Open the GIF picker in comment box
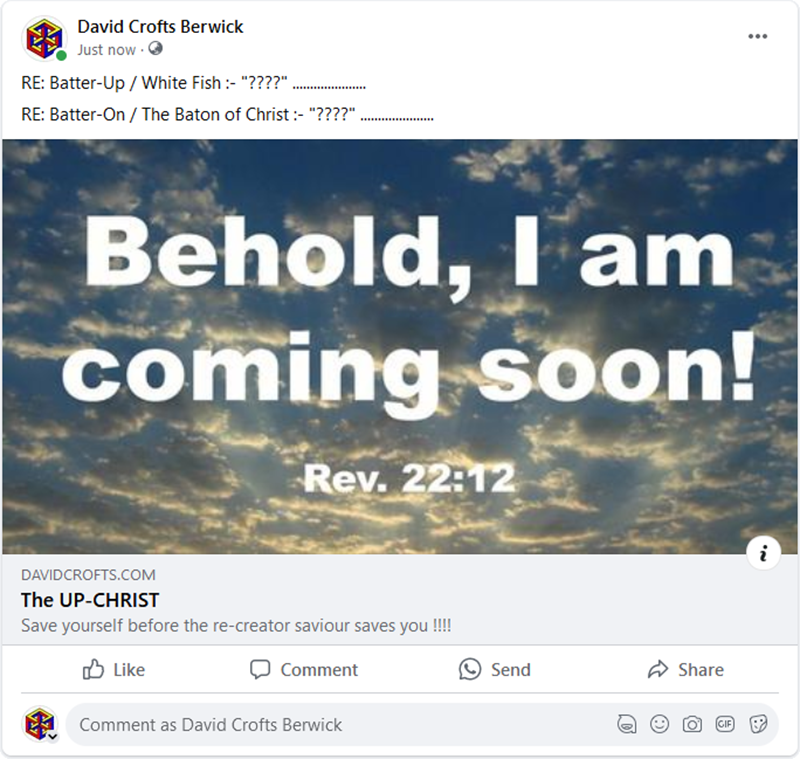The height and width of the screenshot is (759, 800). click(x=725, y=724)
